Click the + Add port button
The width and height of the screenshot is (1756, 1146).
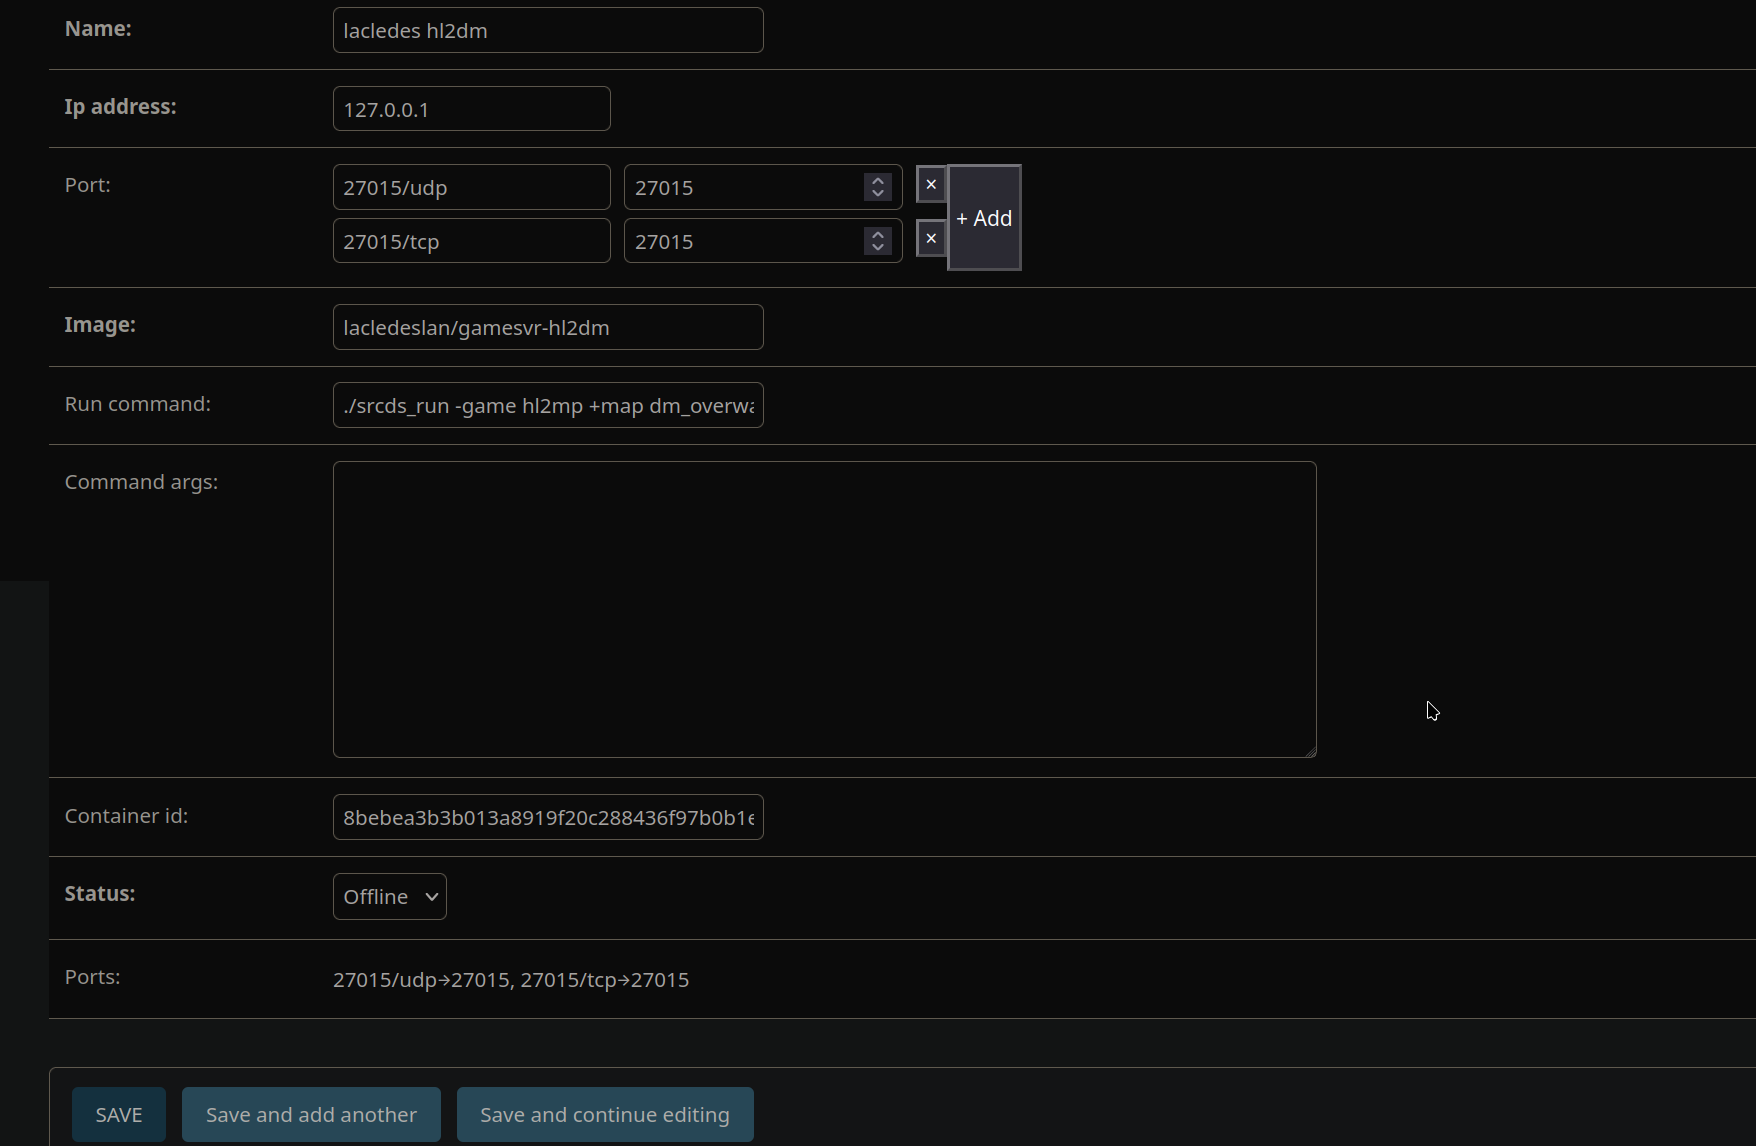point(984,218)
